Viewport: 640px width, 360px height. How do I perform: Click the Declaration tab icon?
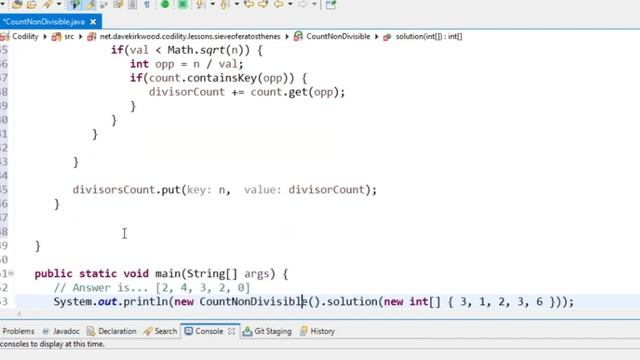[x=91, y=331]
